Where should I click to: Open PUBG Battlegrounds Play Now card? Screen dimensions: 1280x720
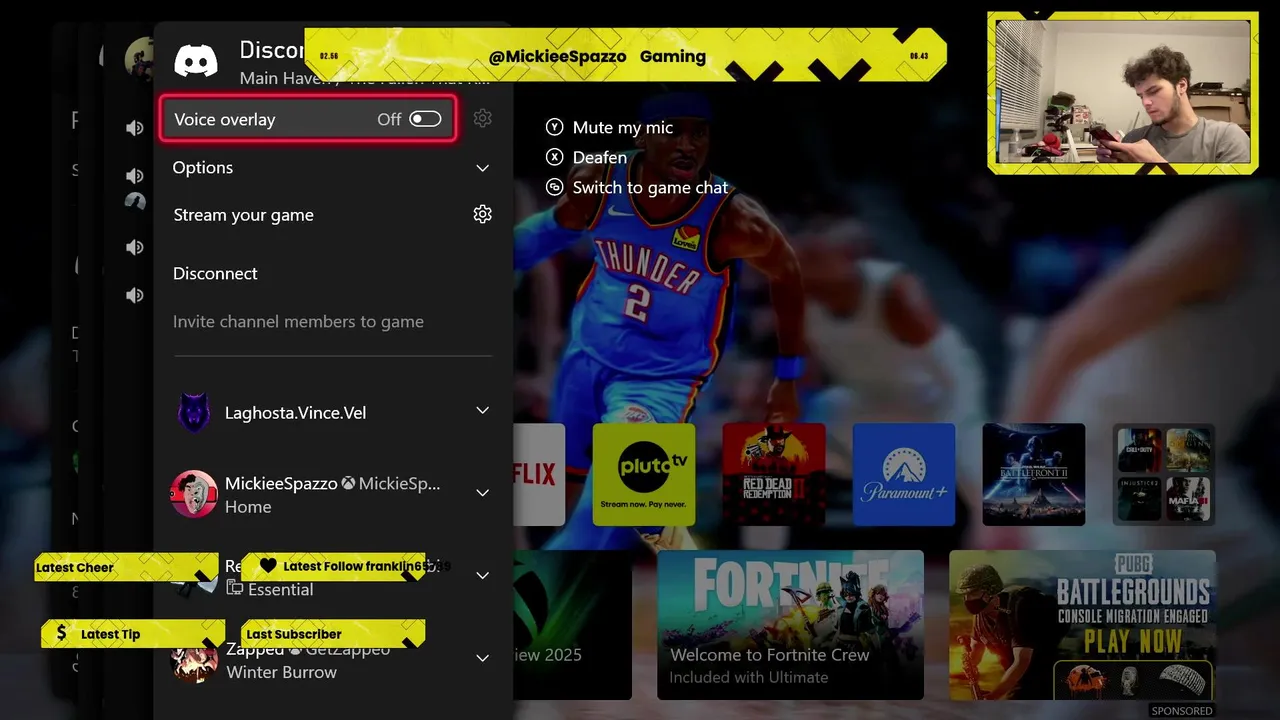pyautogui.click(x=1082, y=625)
